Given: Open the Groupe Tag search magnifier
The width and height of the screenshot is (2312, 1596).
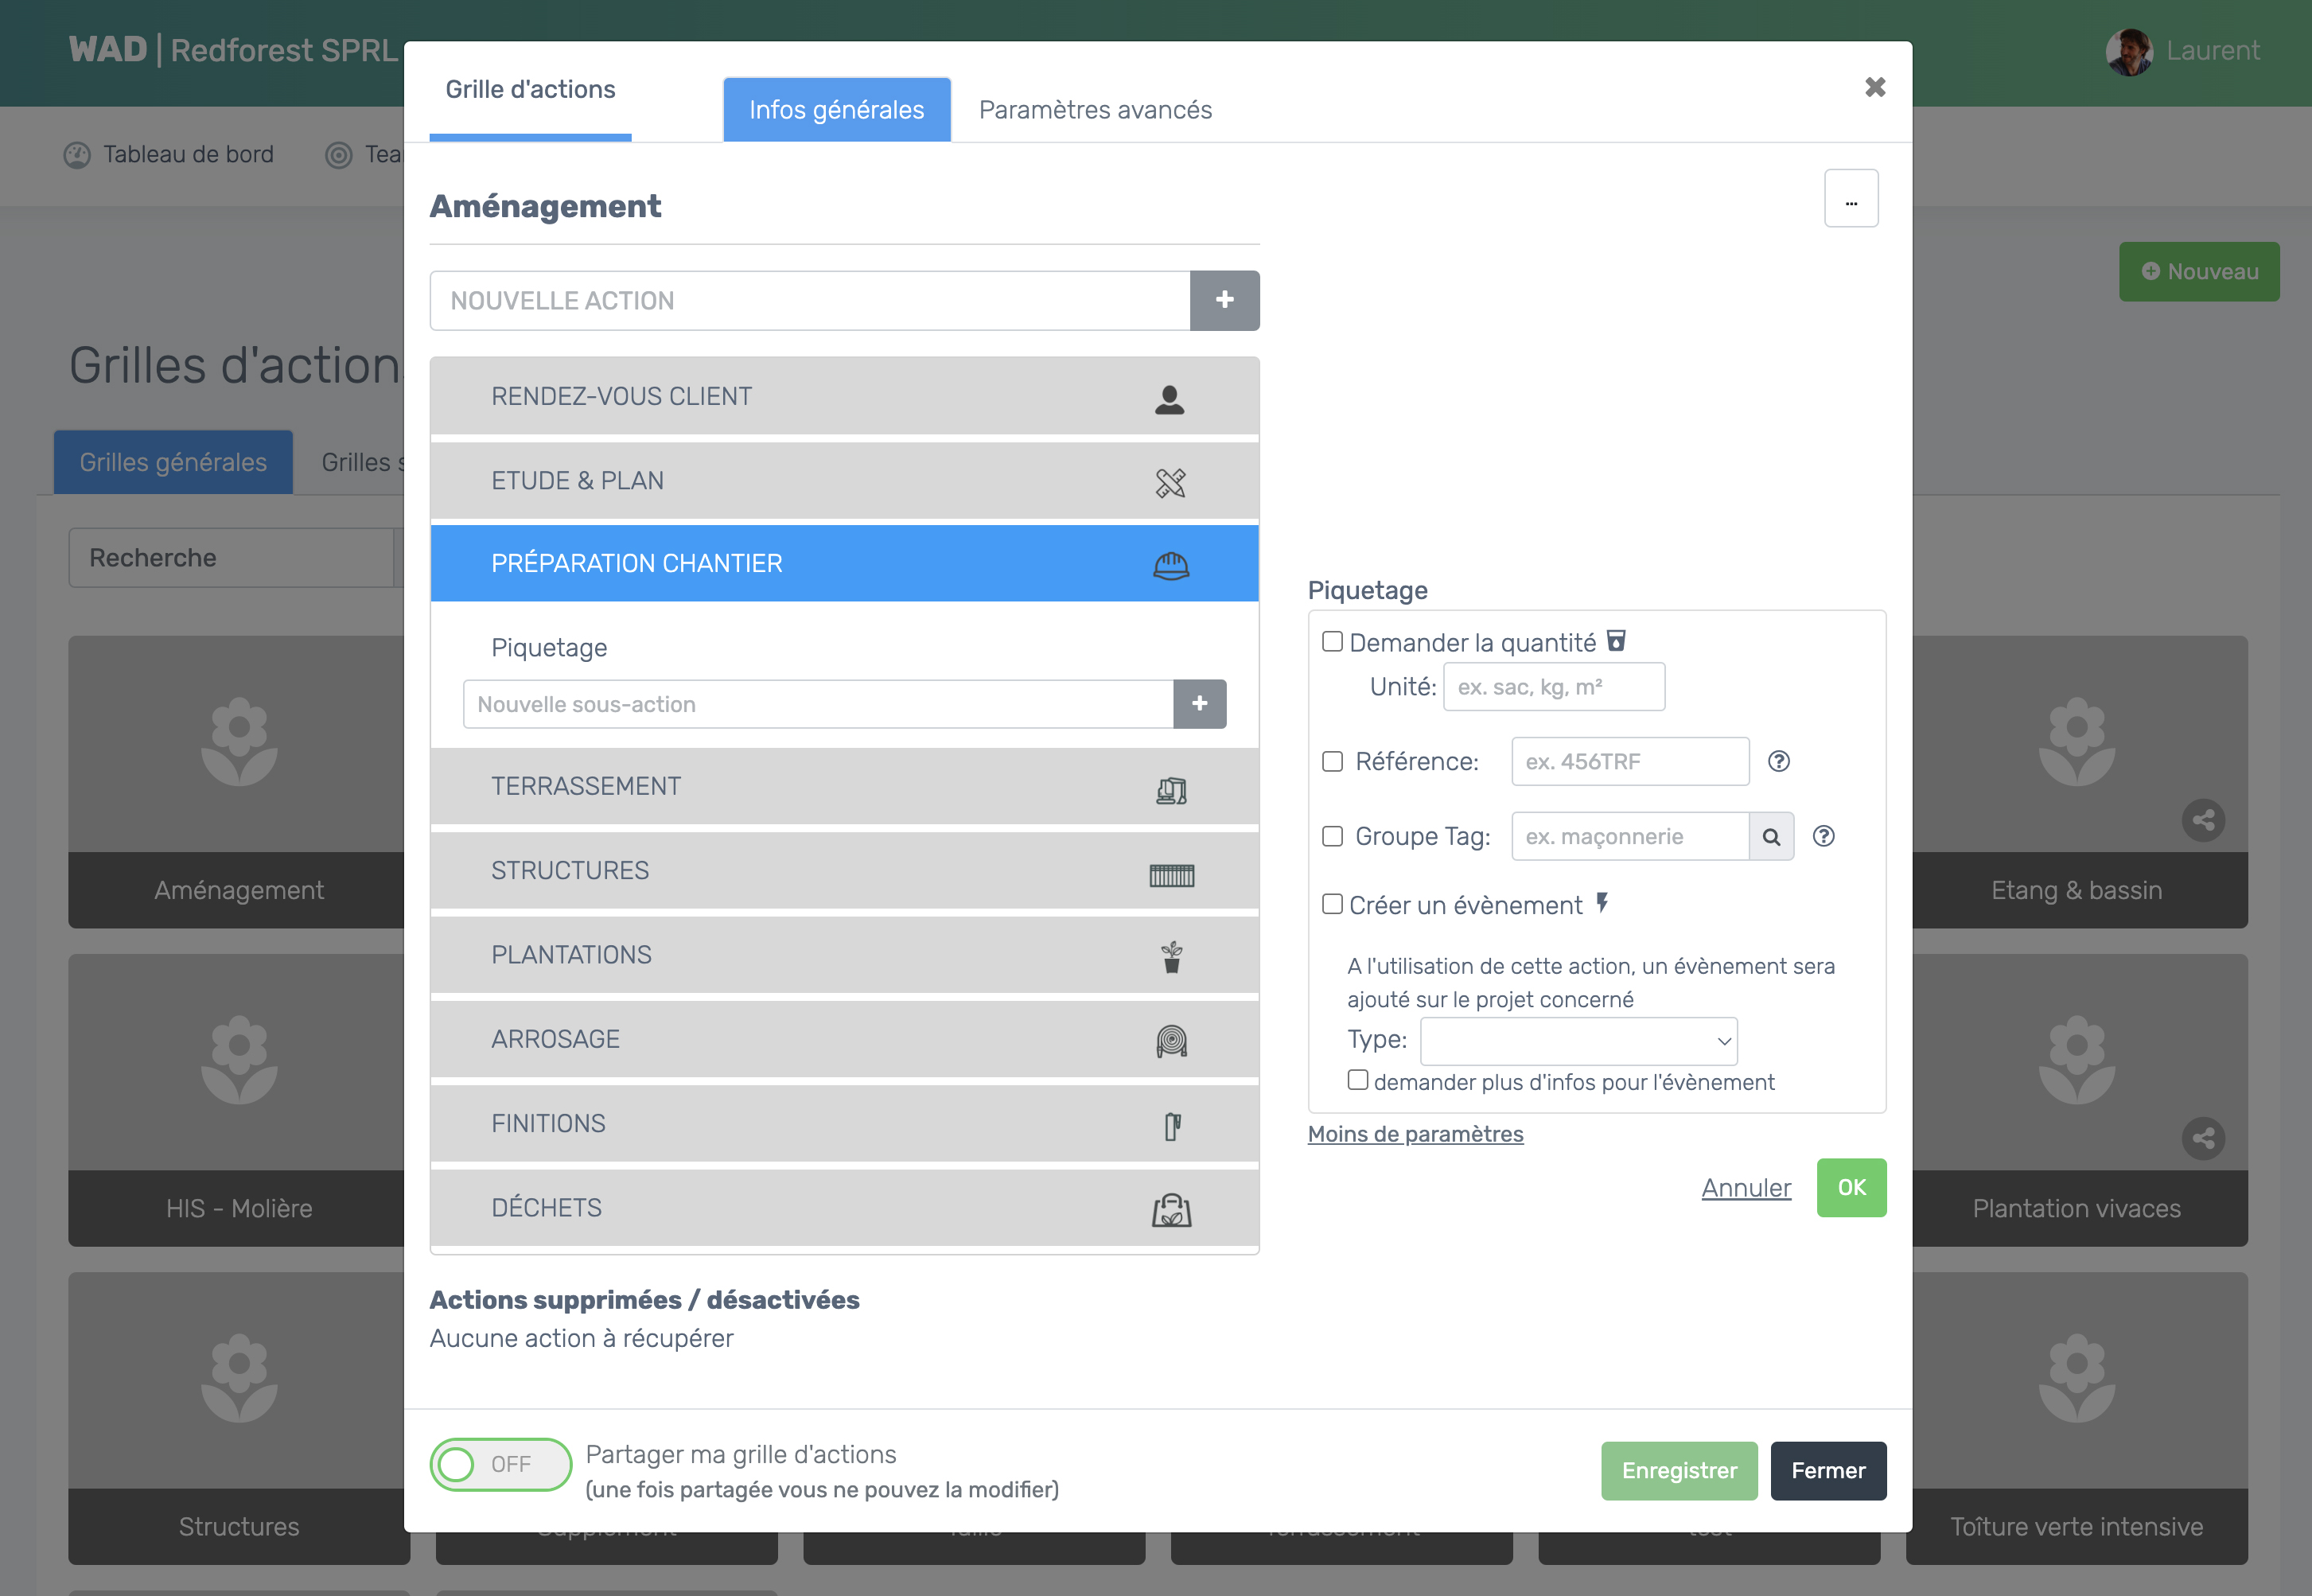Looking at the screenshot, I should (x=1771, y=836).
